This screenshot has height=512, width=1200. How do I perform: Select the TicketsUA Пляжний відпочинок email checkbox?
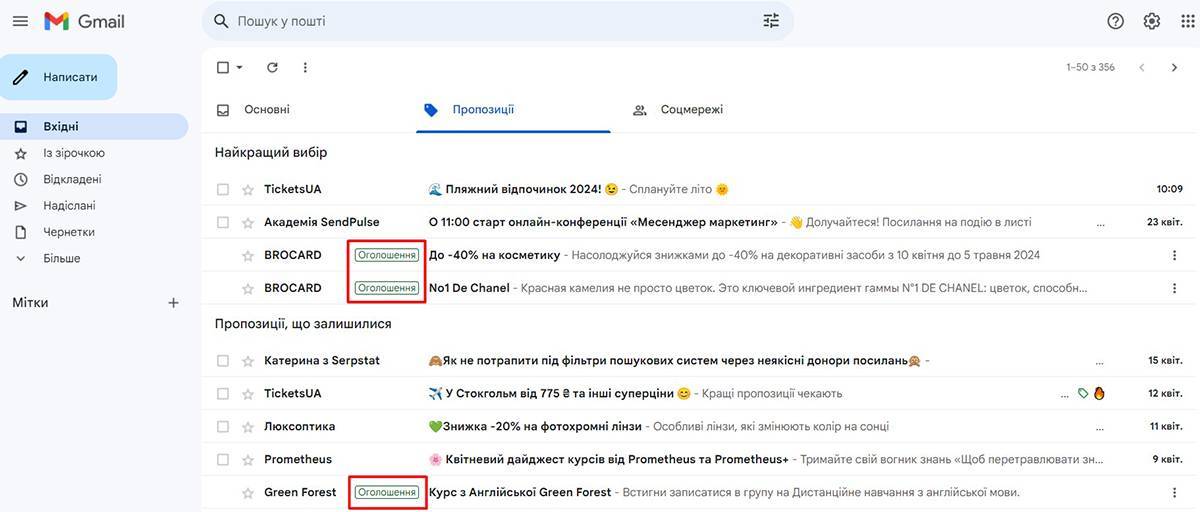point(223,189)
